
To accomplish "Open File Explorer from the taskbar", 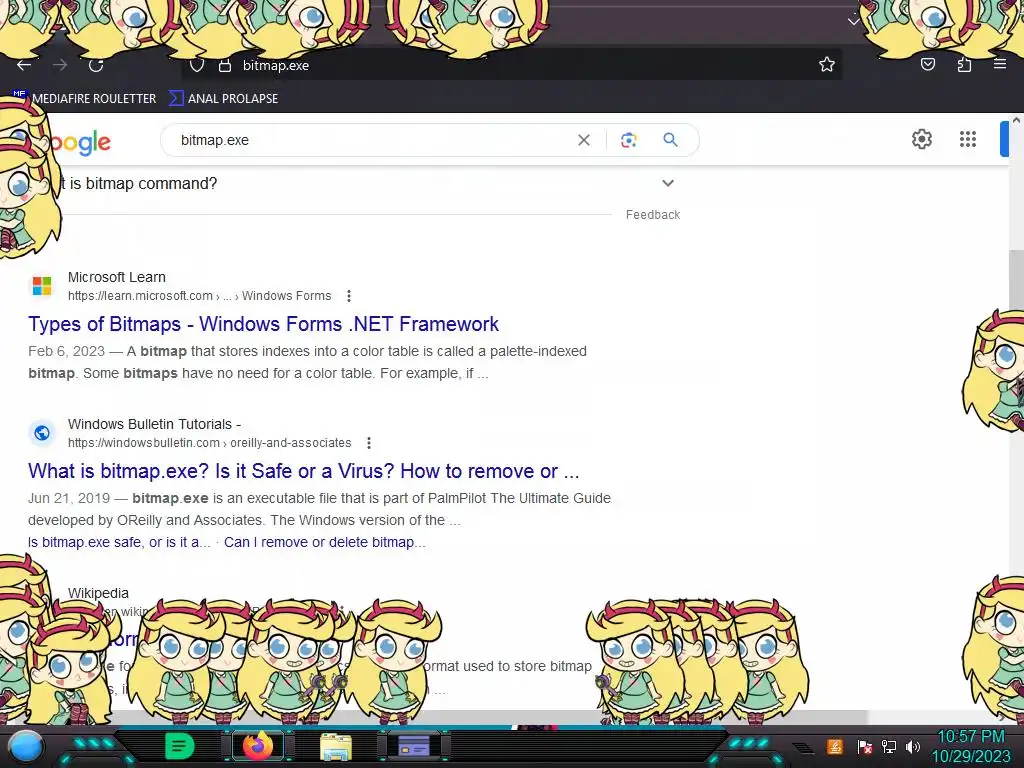I will click(336, 747).
